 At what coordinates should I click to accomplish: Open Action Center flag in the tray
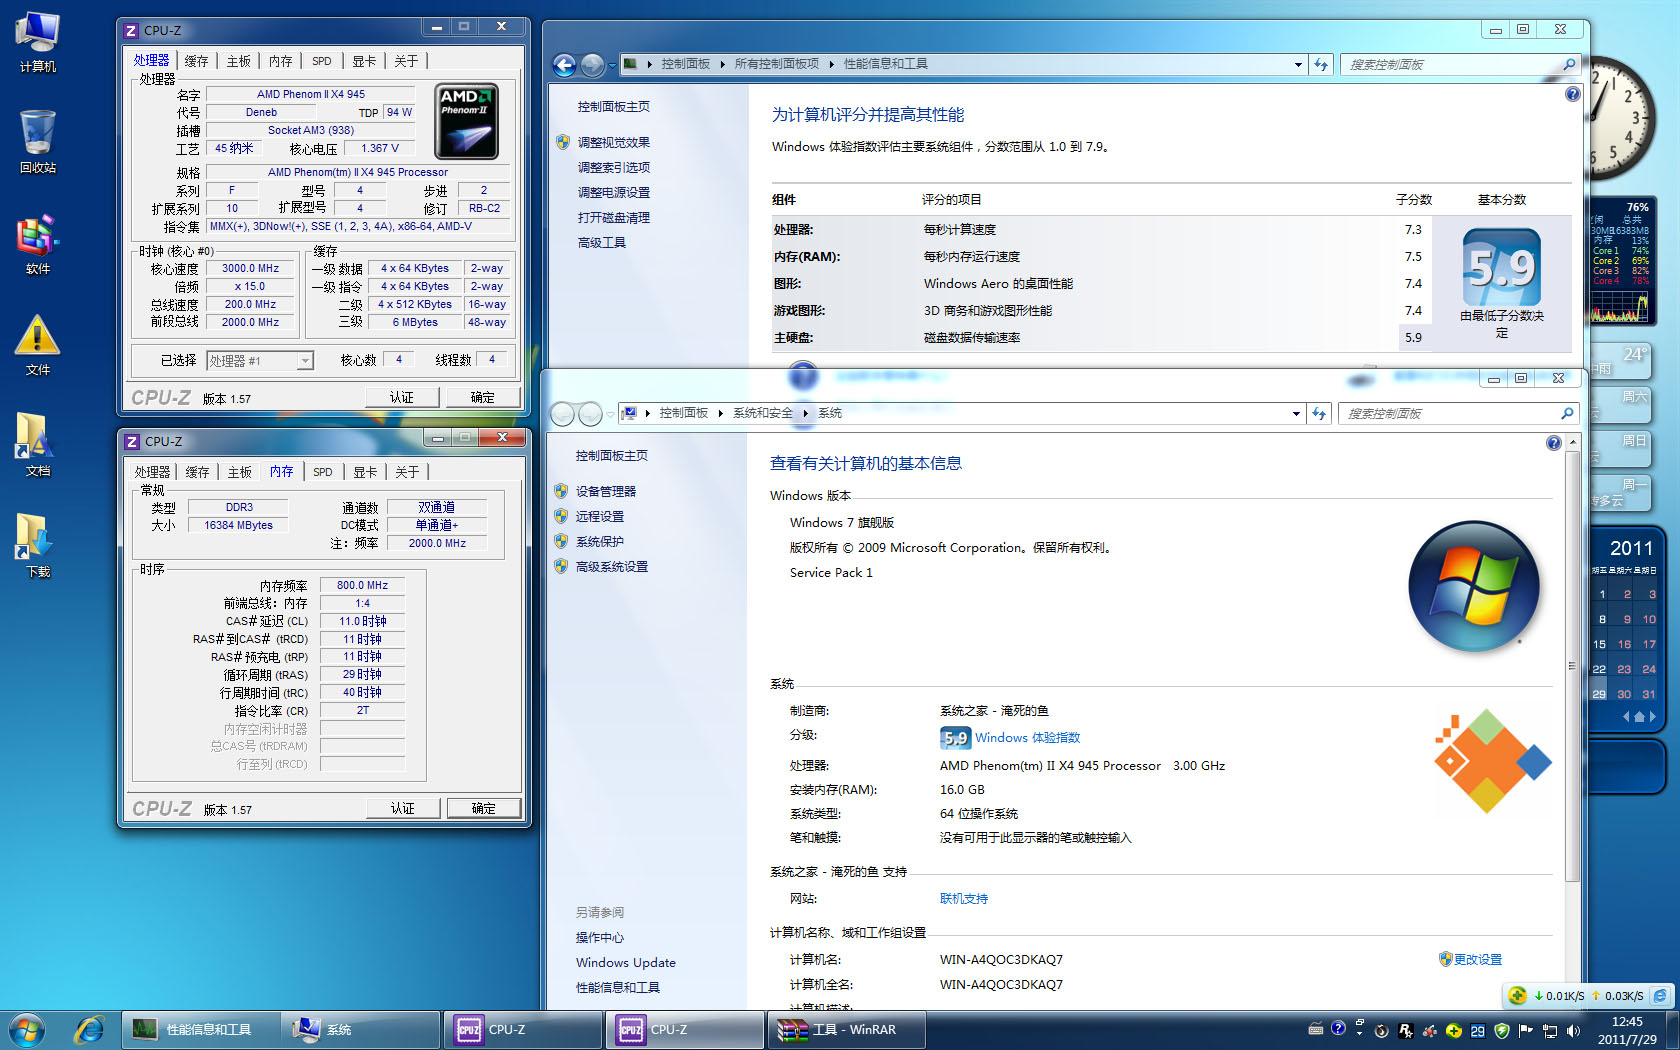(1525, 1030)
